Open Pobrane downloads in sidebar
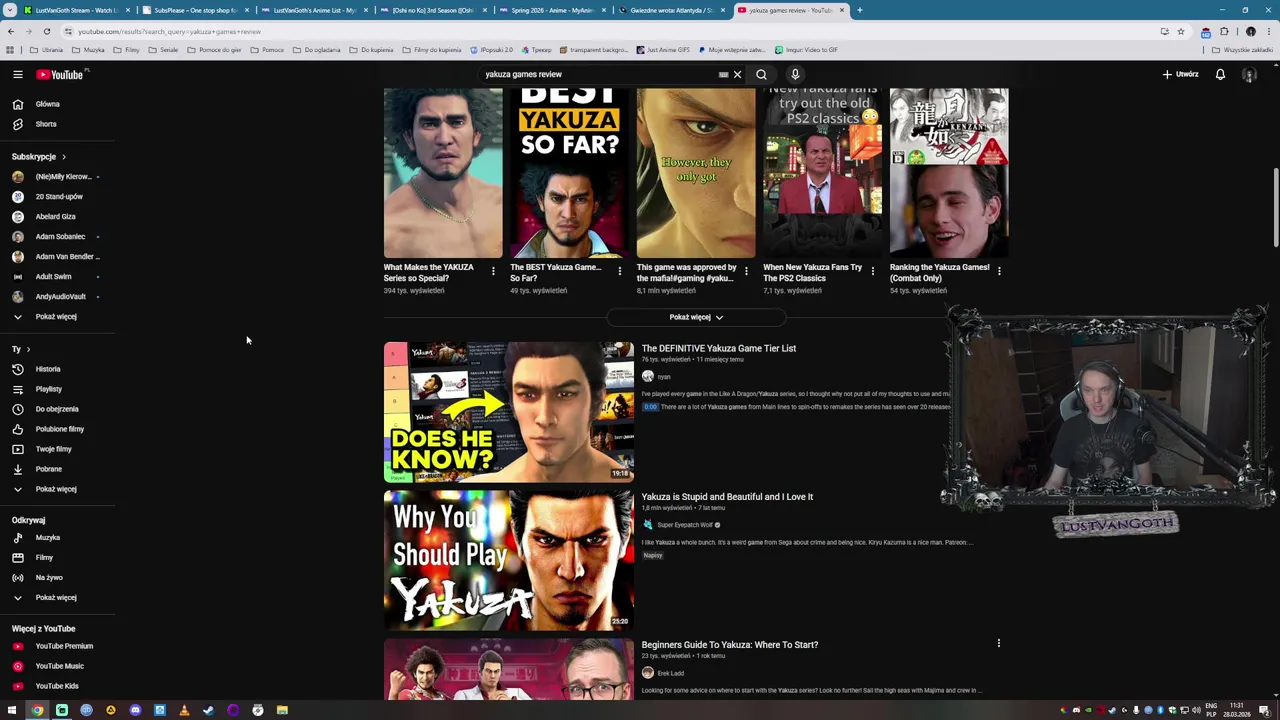This screenshot has height=720, width=1280. click(x=48, y=469)
